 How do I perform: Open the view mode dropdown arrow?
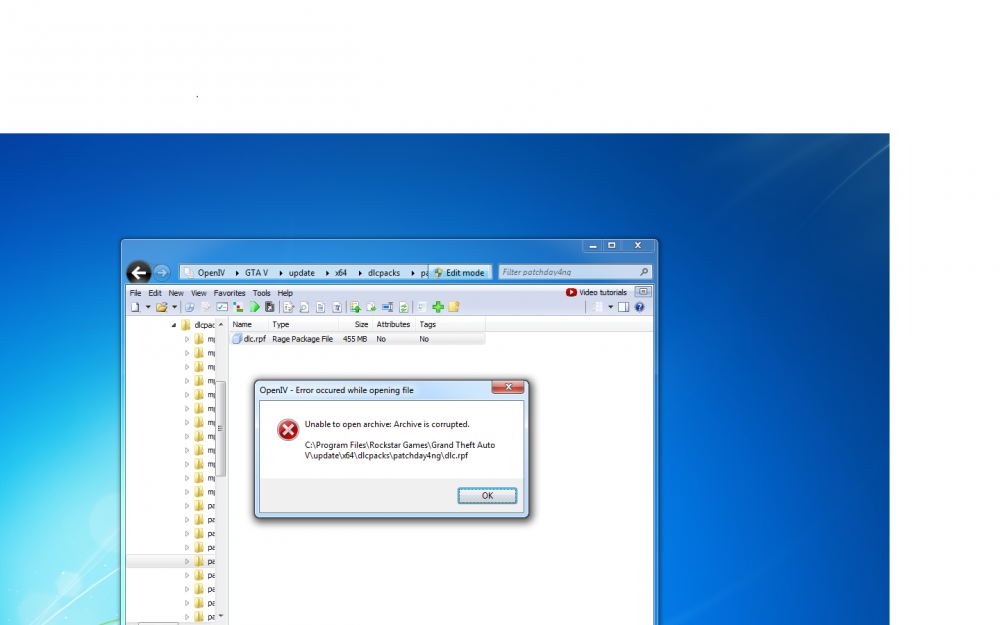(x=610, y=307)
